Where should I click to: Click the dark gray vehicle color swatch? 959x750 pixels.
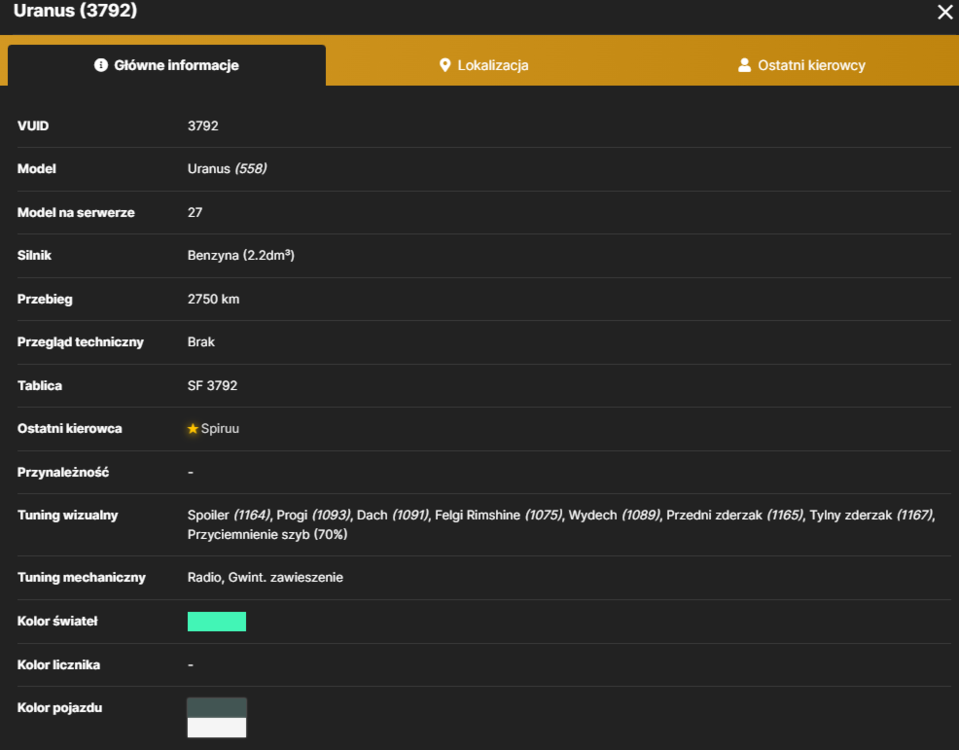217,708
